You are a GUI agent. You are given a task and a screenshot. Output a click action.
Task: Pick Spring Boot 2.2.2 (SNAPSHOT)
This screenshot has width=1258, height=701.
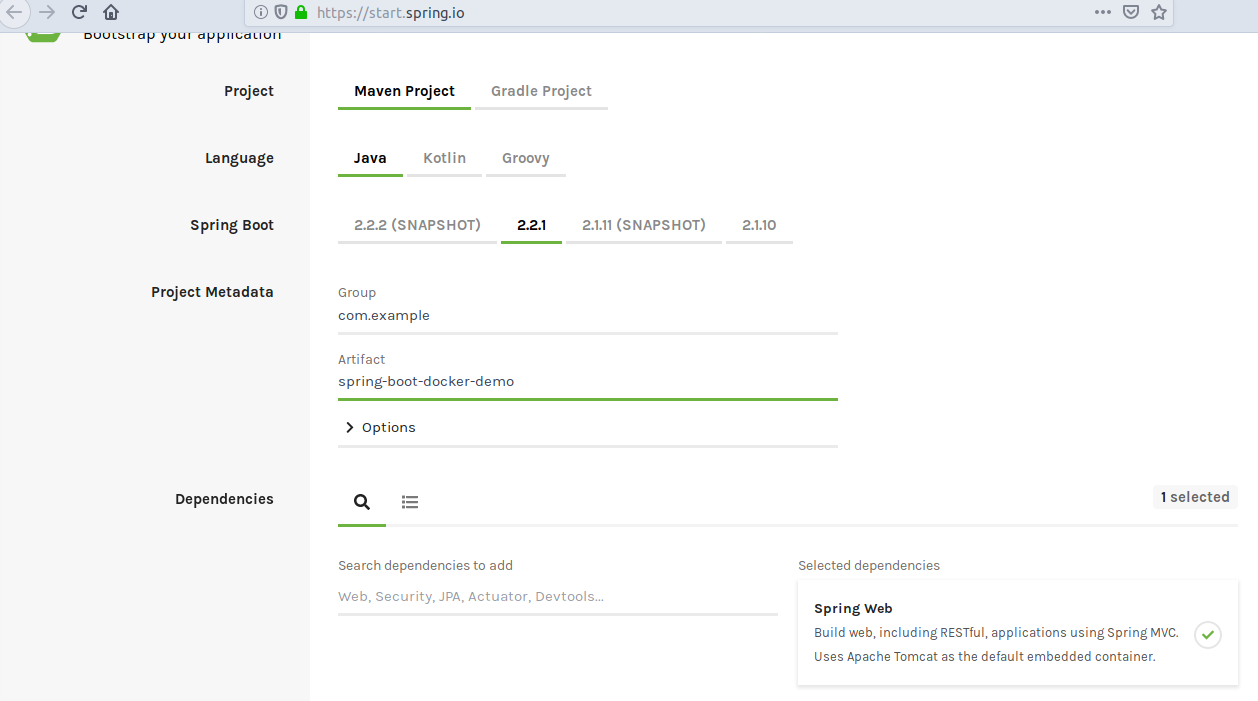point(417,225)
